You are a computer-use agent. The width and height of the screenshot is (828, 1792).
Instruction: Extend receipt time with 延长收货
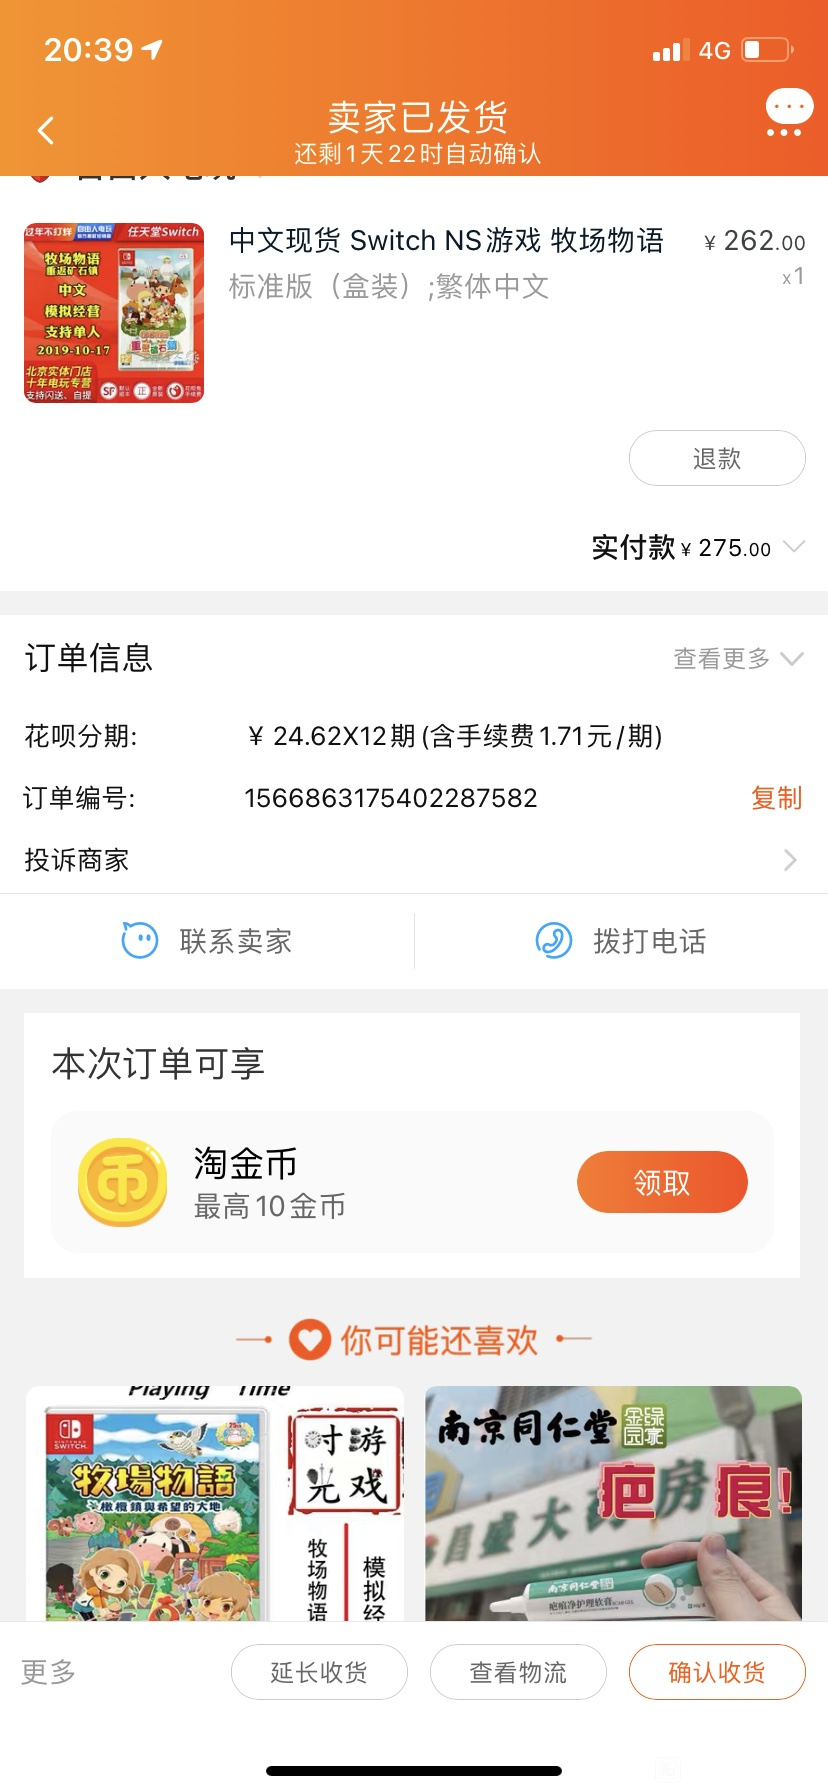point(319,1672)
